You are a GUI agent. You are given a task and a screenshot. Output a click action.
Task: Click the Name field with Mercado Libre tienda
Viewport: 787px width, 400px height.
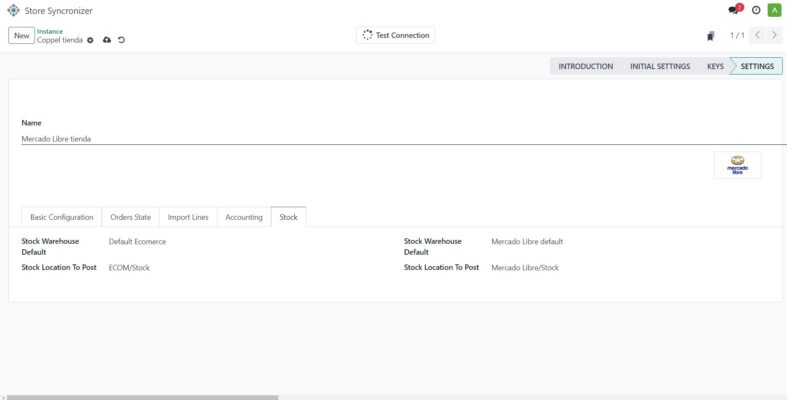click(402, 139)
